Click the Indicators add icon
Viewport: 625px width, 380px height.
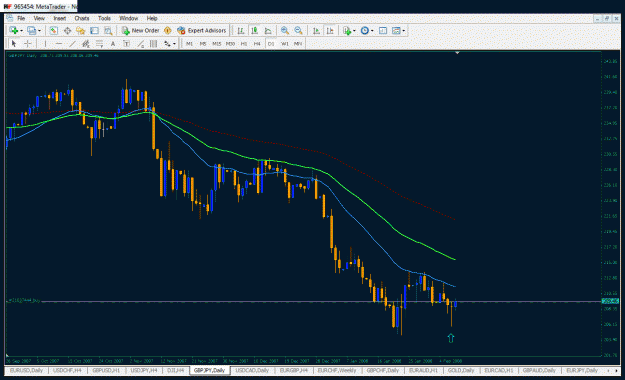[346, 30]
